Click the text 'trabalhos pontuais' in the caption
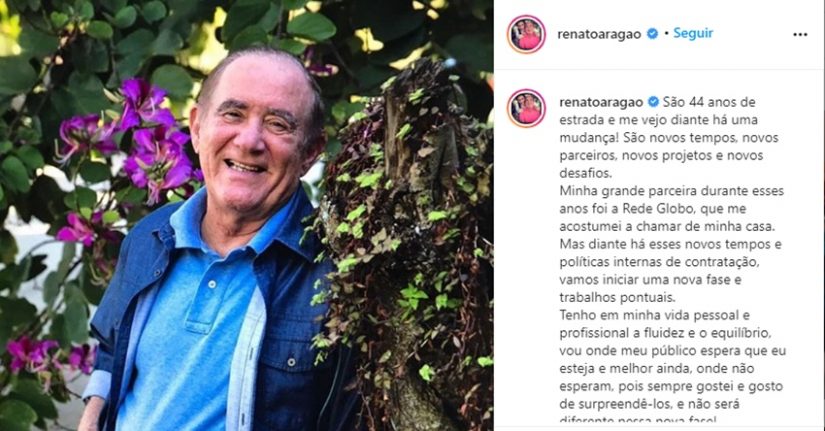 pyautogui.click(x=617, y=297)
